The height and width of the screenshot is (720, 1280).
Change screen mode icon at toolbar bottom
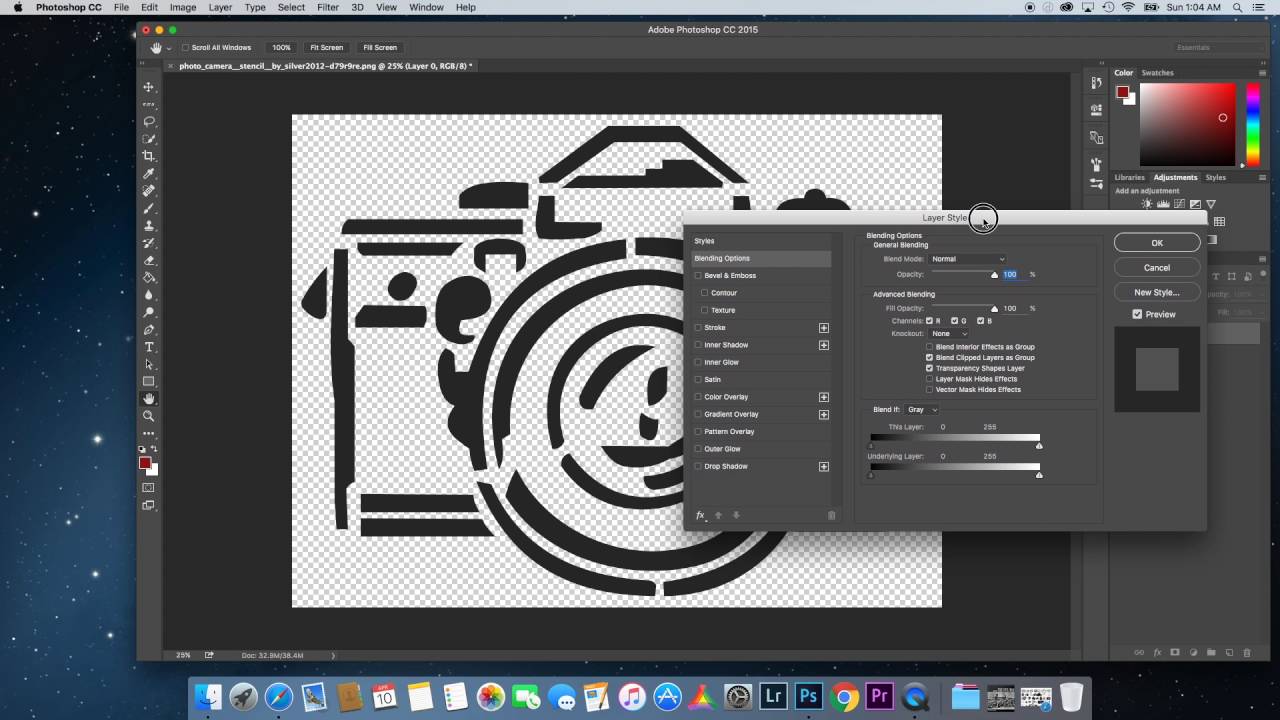(x=149, y=505)
